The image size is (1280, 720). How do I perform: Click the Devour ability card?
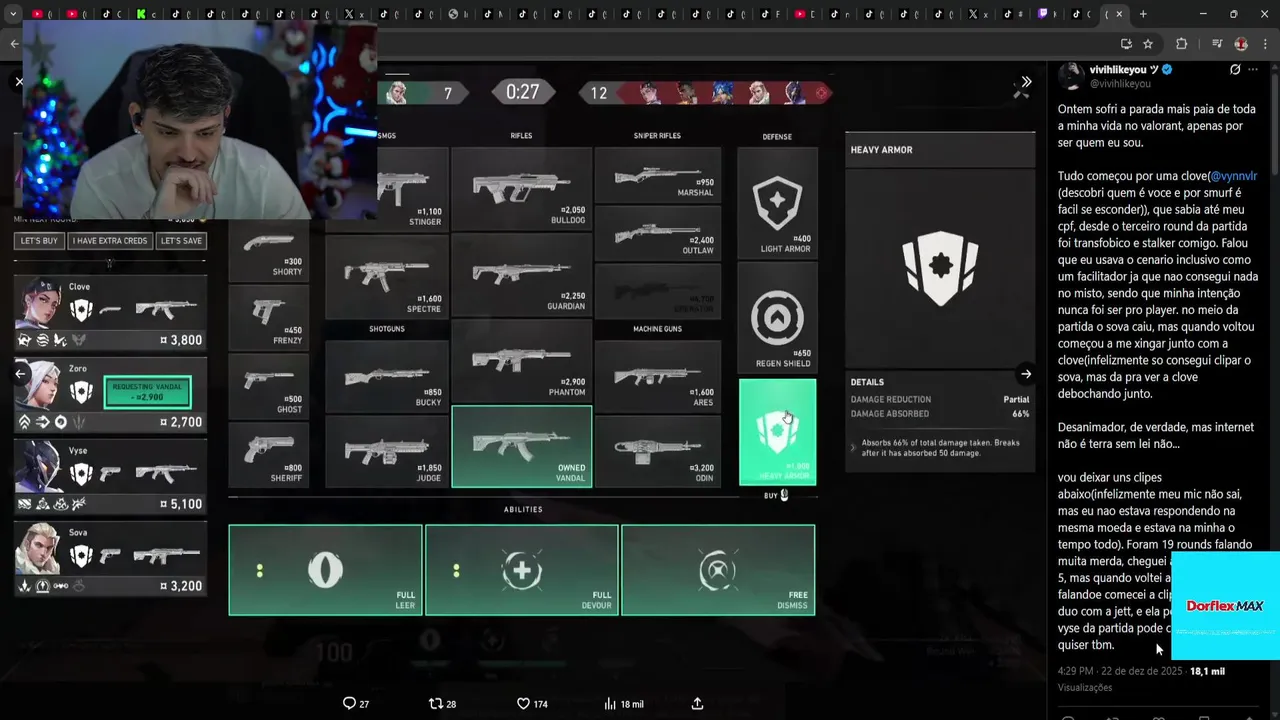pos(521,570)
